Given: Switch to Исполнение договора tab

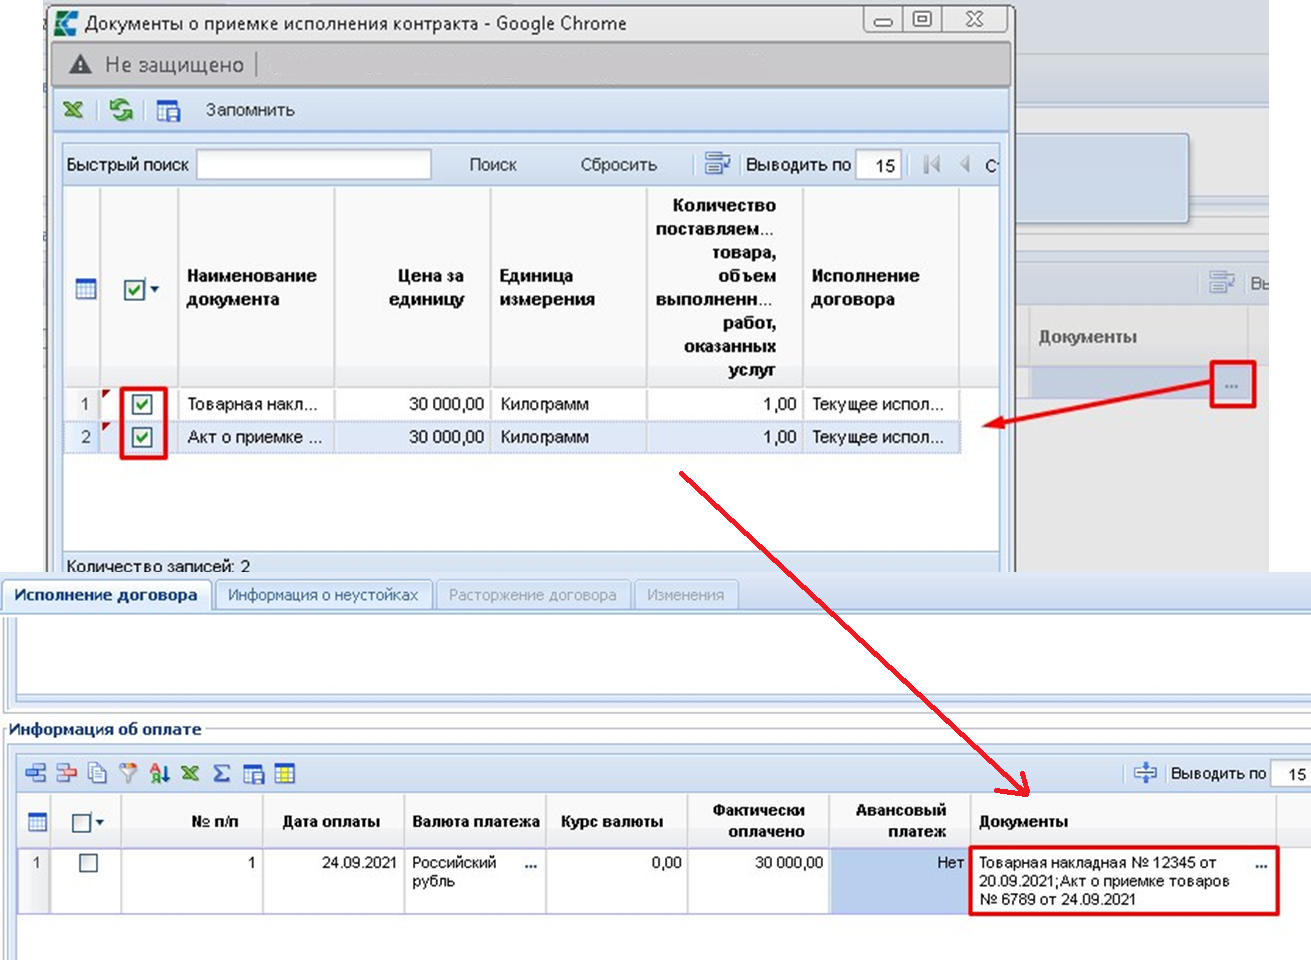Looking at the screenshot, I should pos(106,595).
